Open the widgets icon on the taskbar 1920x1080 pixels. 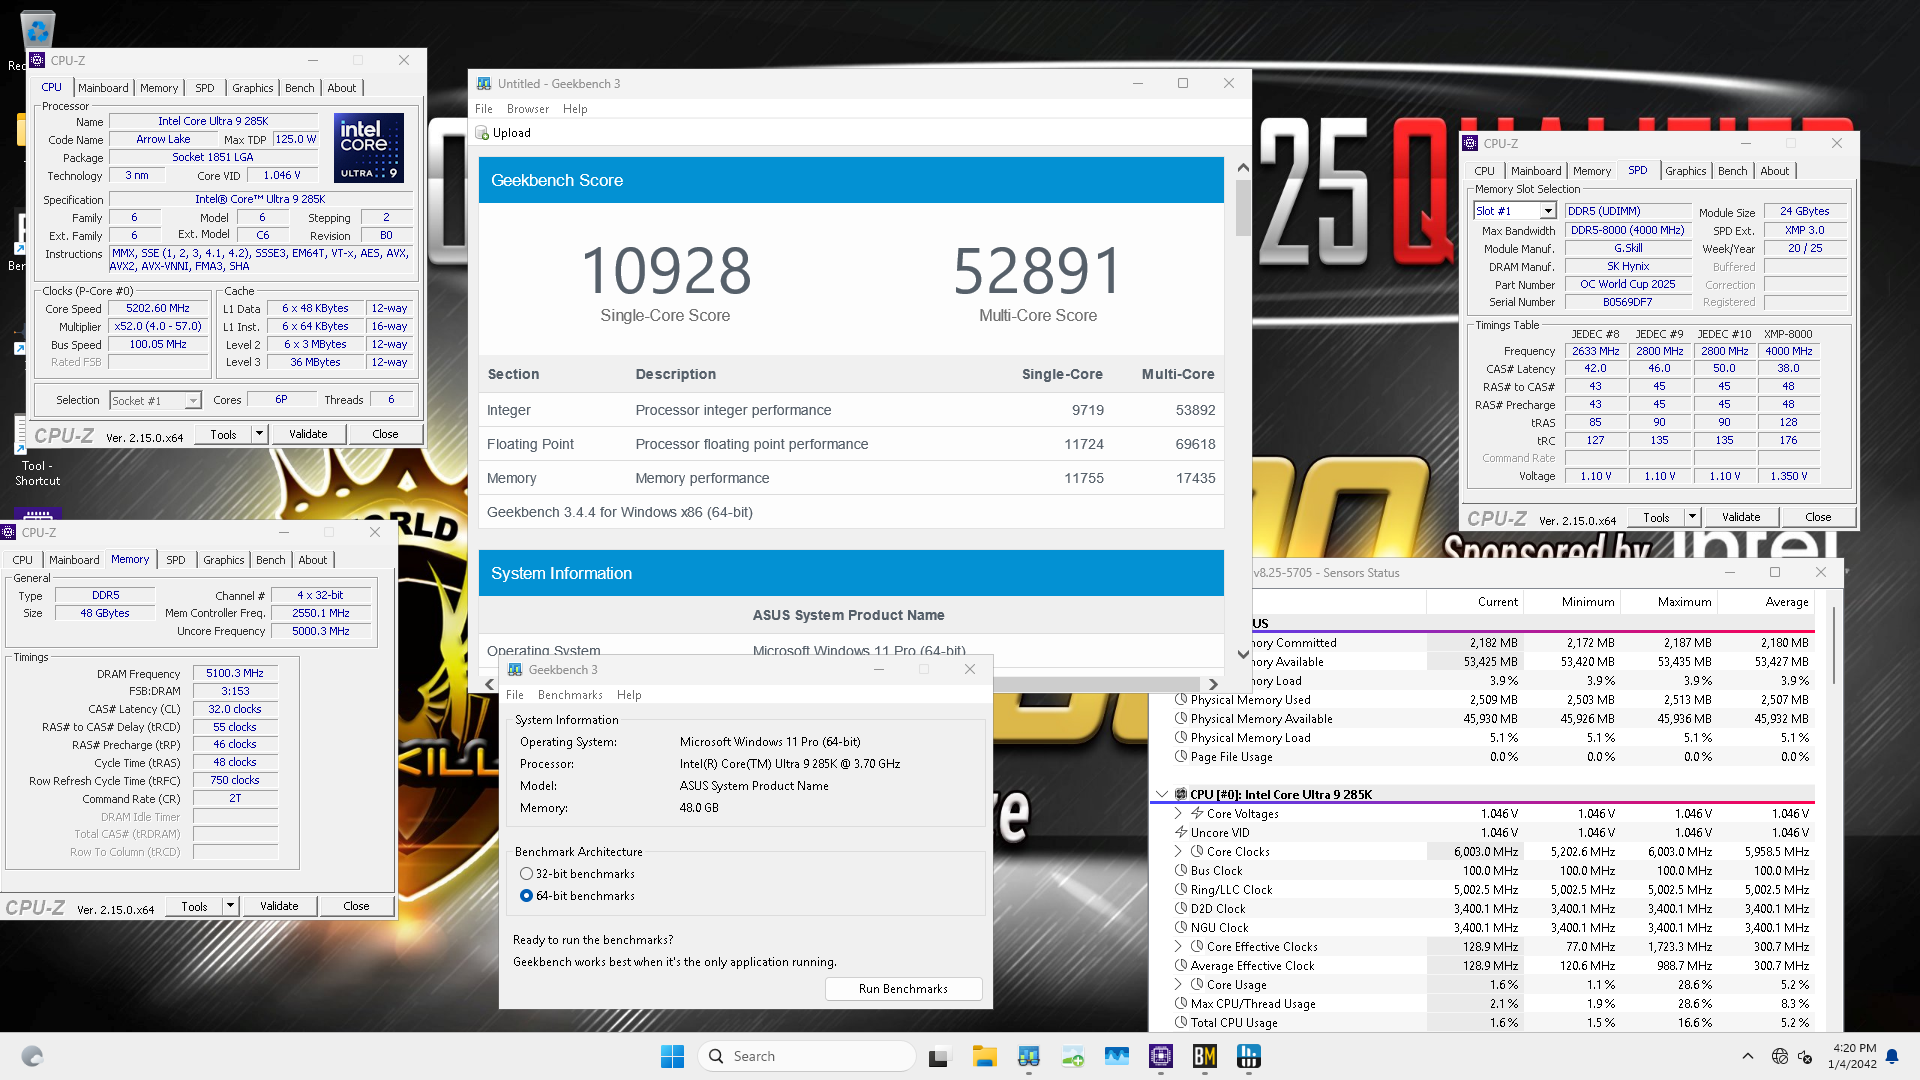pyautogui.click(x=32, y=1056)
